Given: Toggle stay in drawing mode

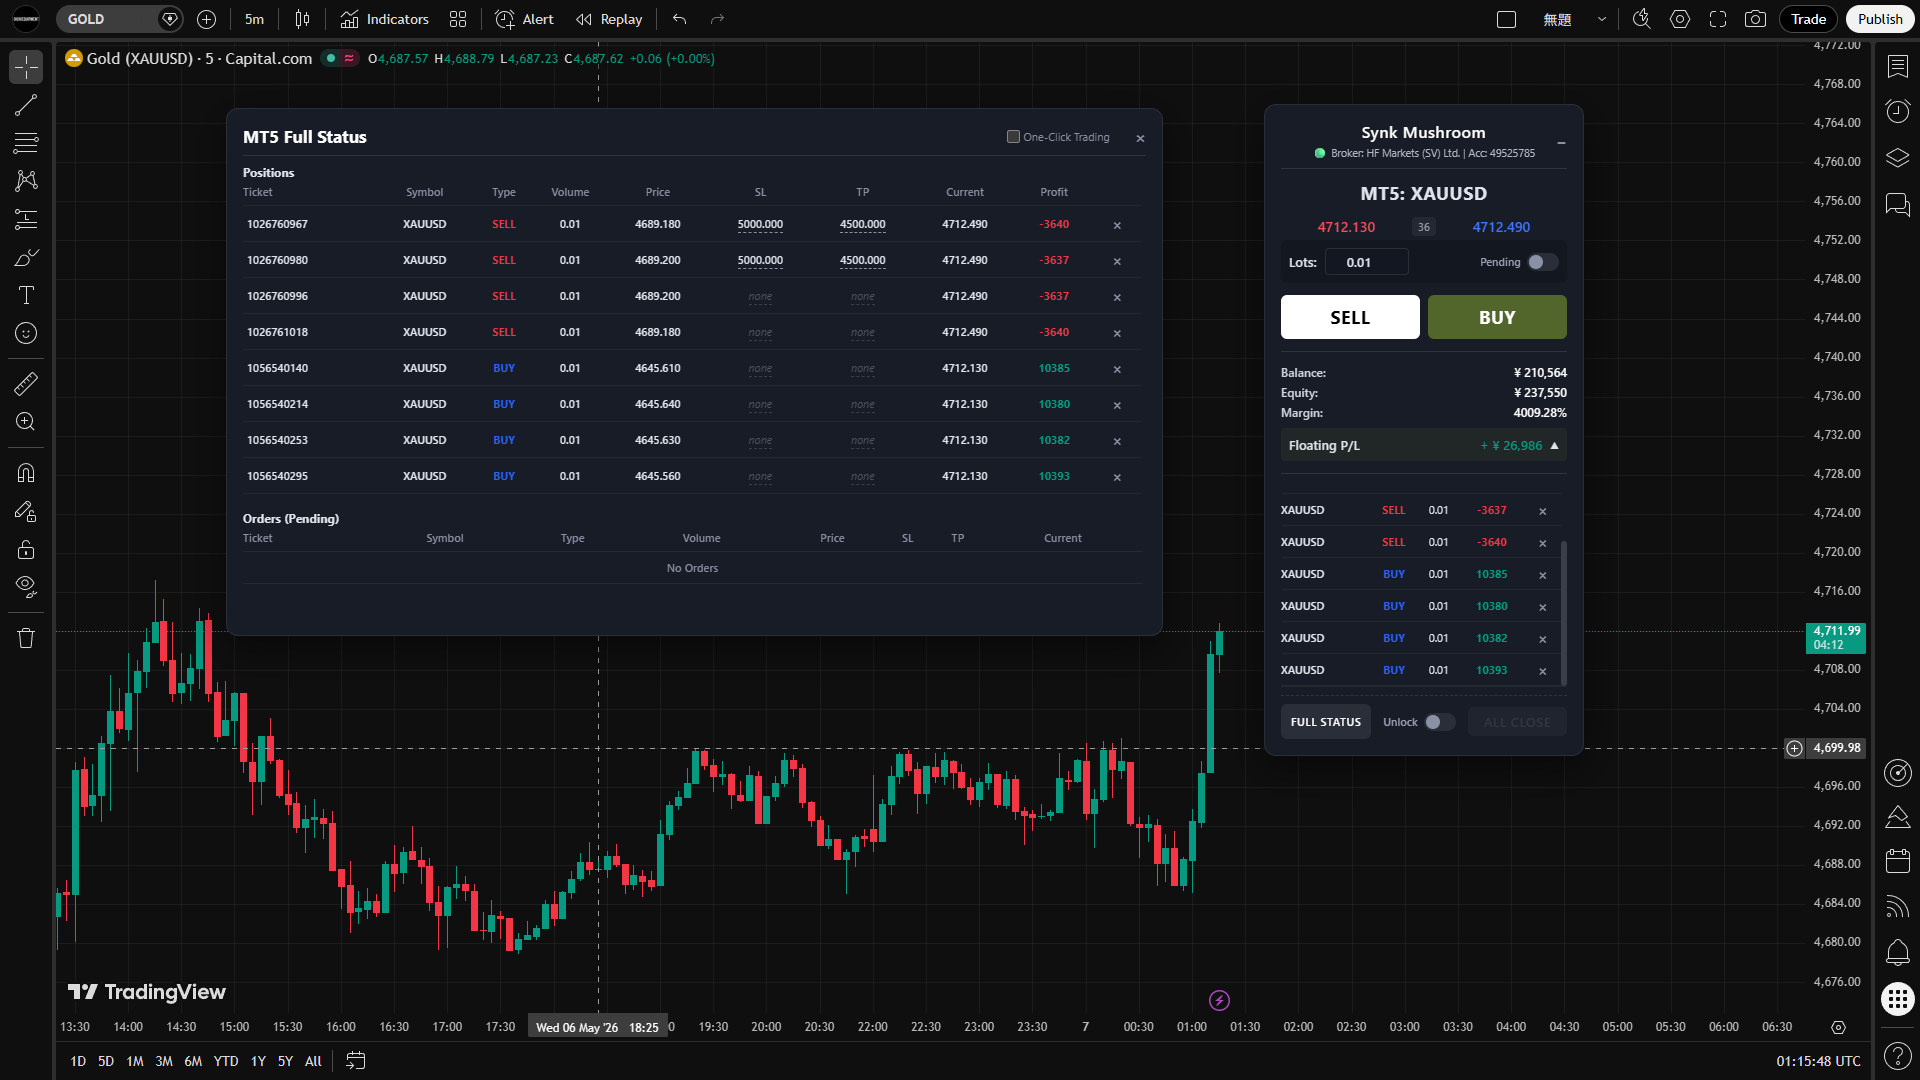Looking at the screenshot, I should click(26, 511).
